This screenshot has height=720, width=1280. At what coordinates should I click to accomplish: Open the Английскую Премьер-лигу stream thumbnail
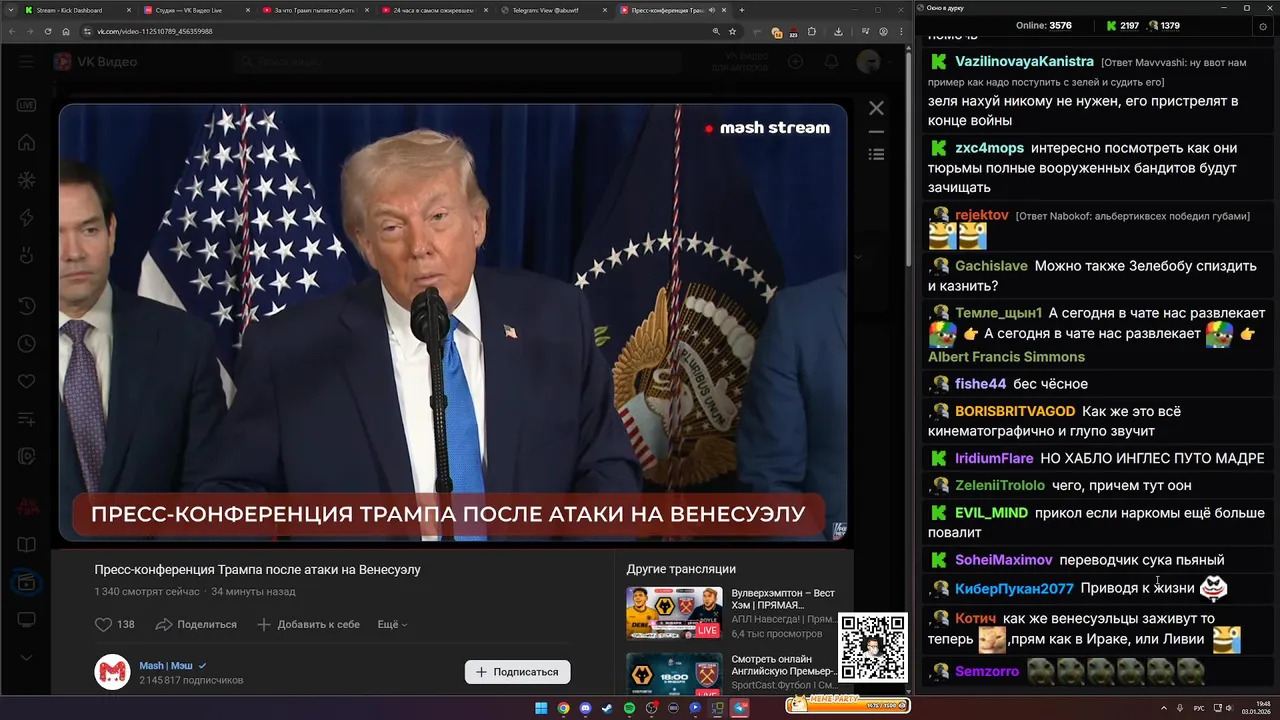tap(674, 673)
